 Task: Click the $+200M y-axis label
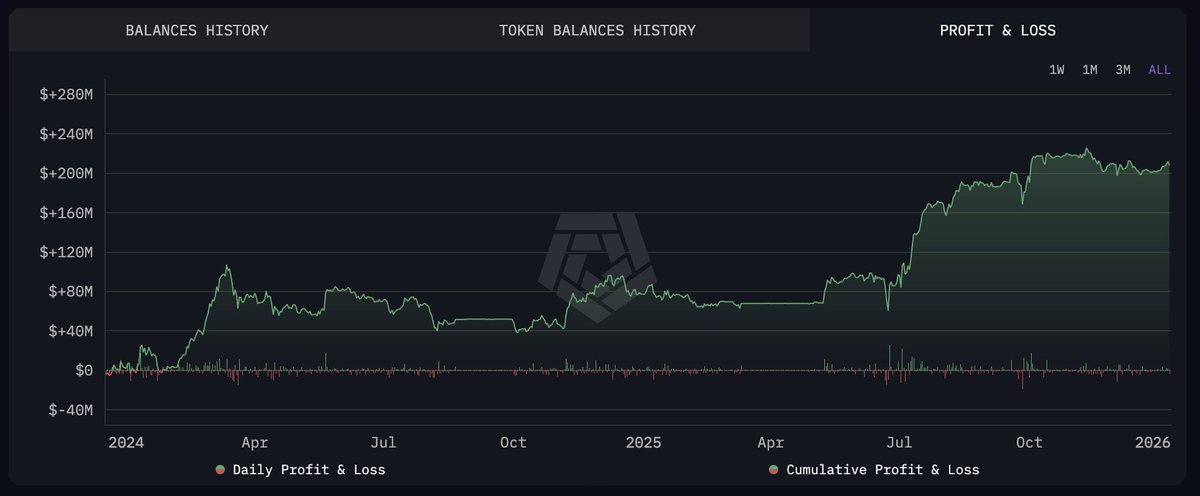pyautogui.click(x=66, y=173)
